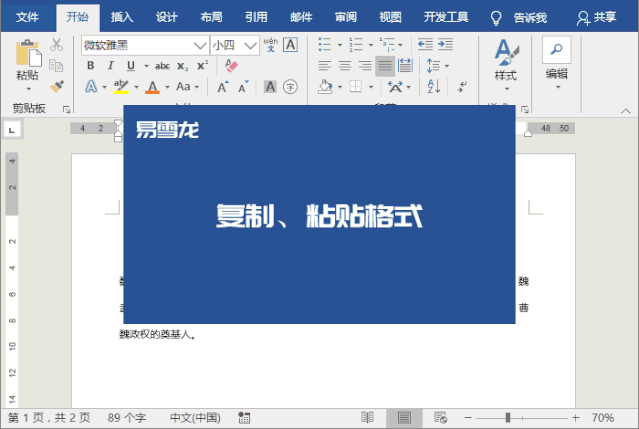Open the font name combo box
Viewport: 639px width, 429px height.
(145, 45)
